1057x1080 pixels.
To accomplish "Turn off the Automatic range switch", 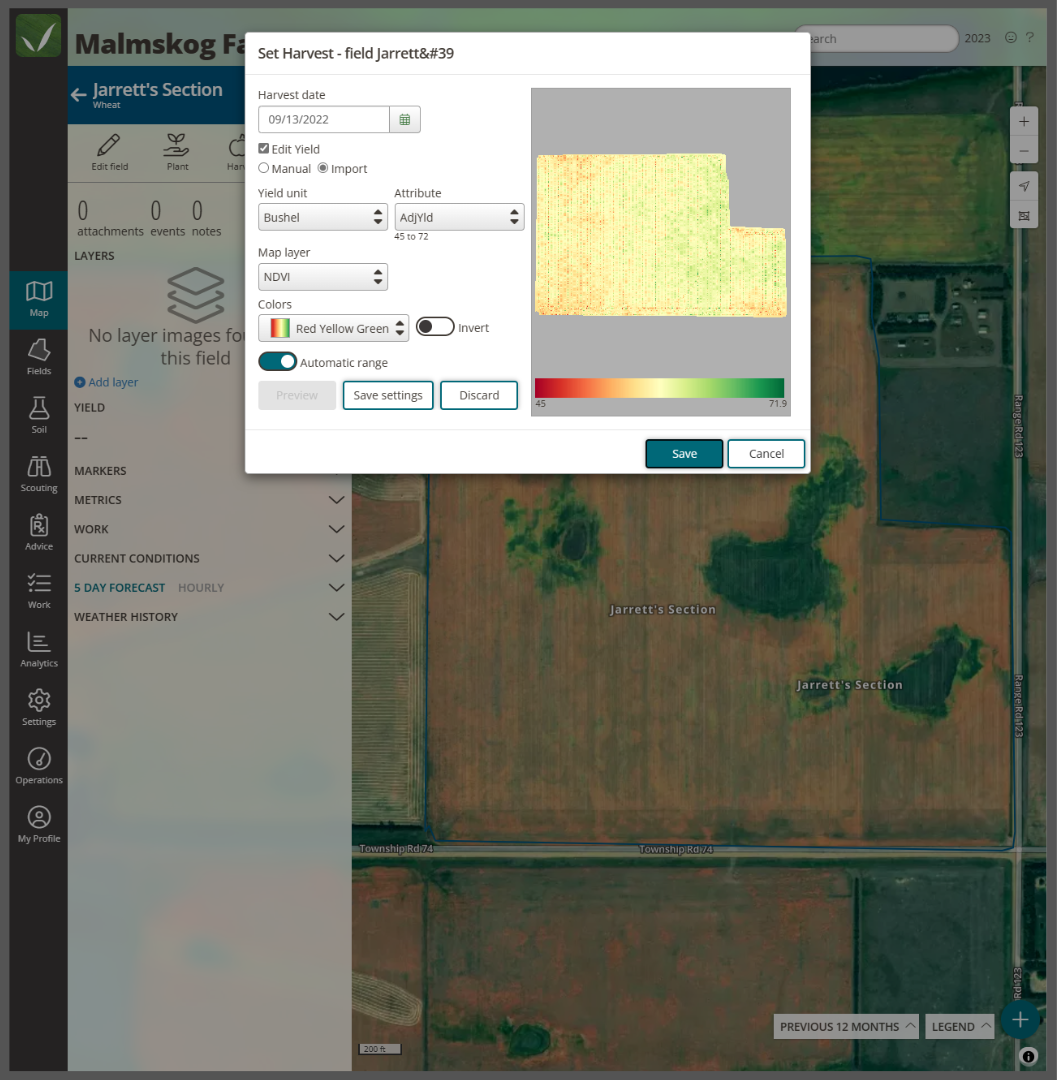I will [278, 362].
